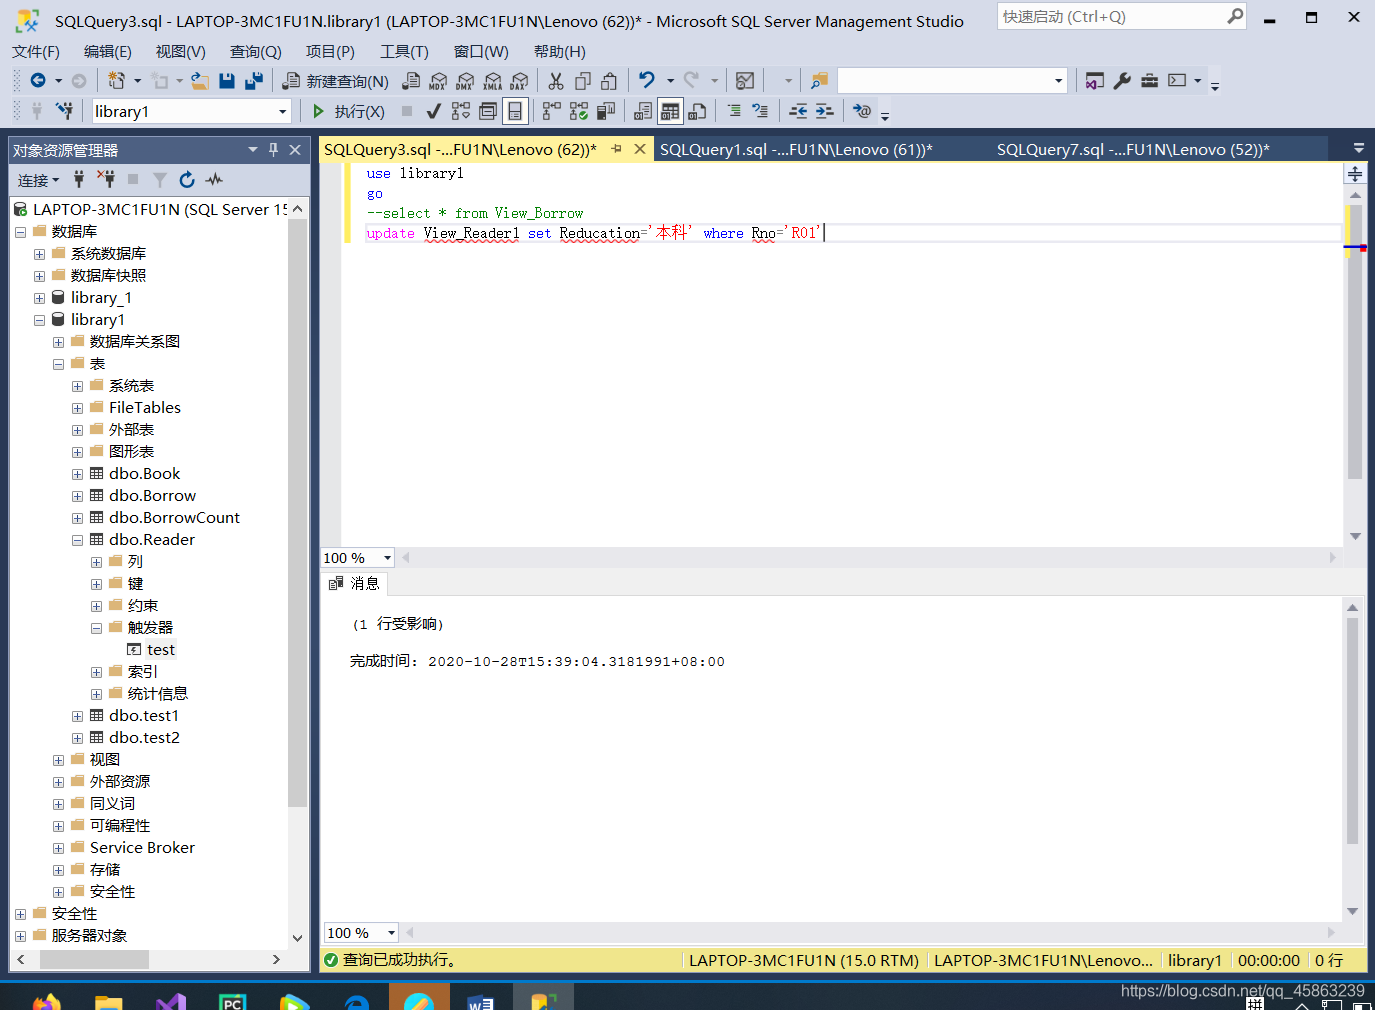The image size is (1375, 1010).
Task: Open the Toolbox briefcase icon
Action: (x=1149, y=81)
